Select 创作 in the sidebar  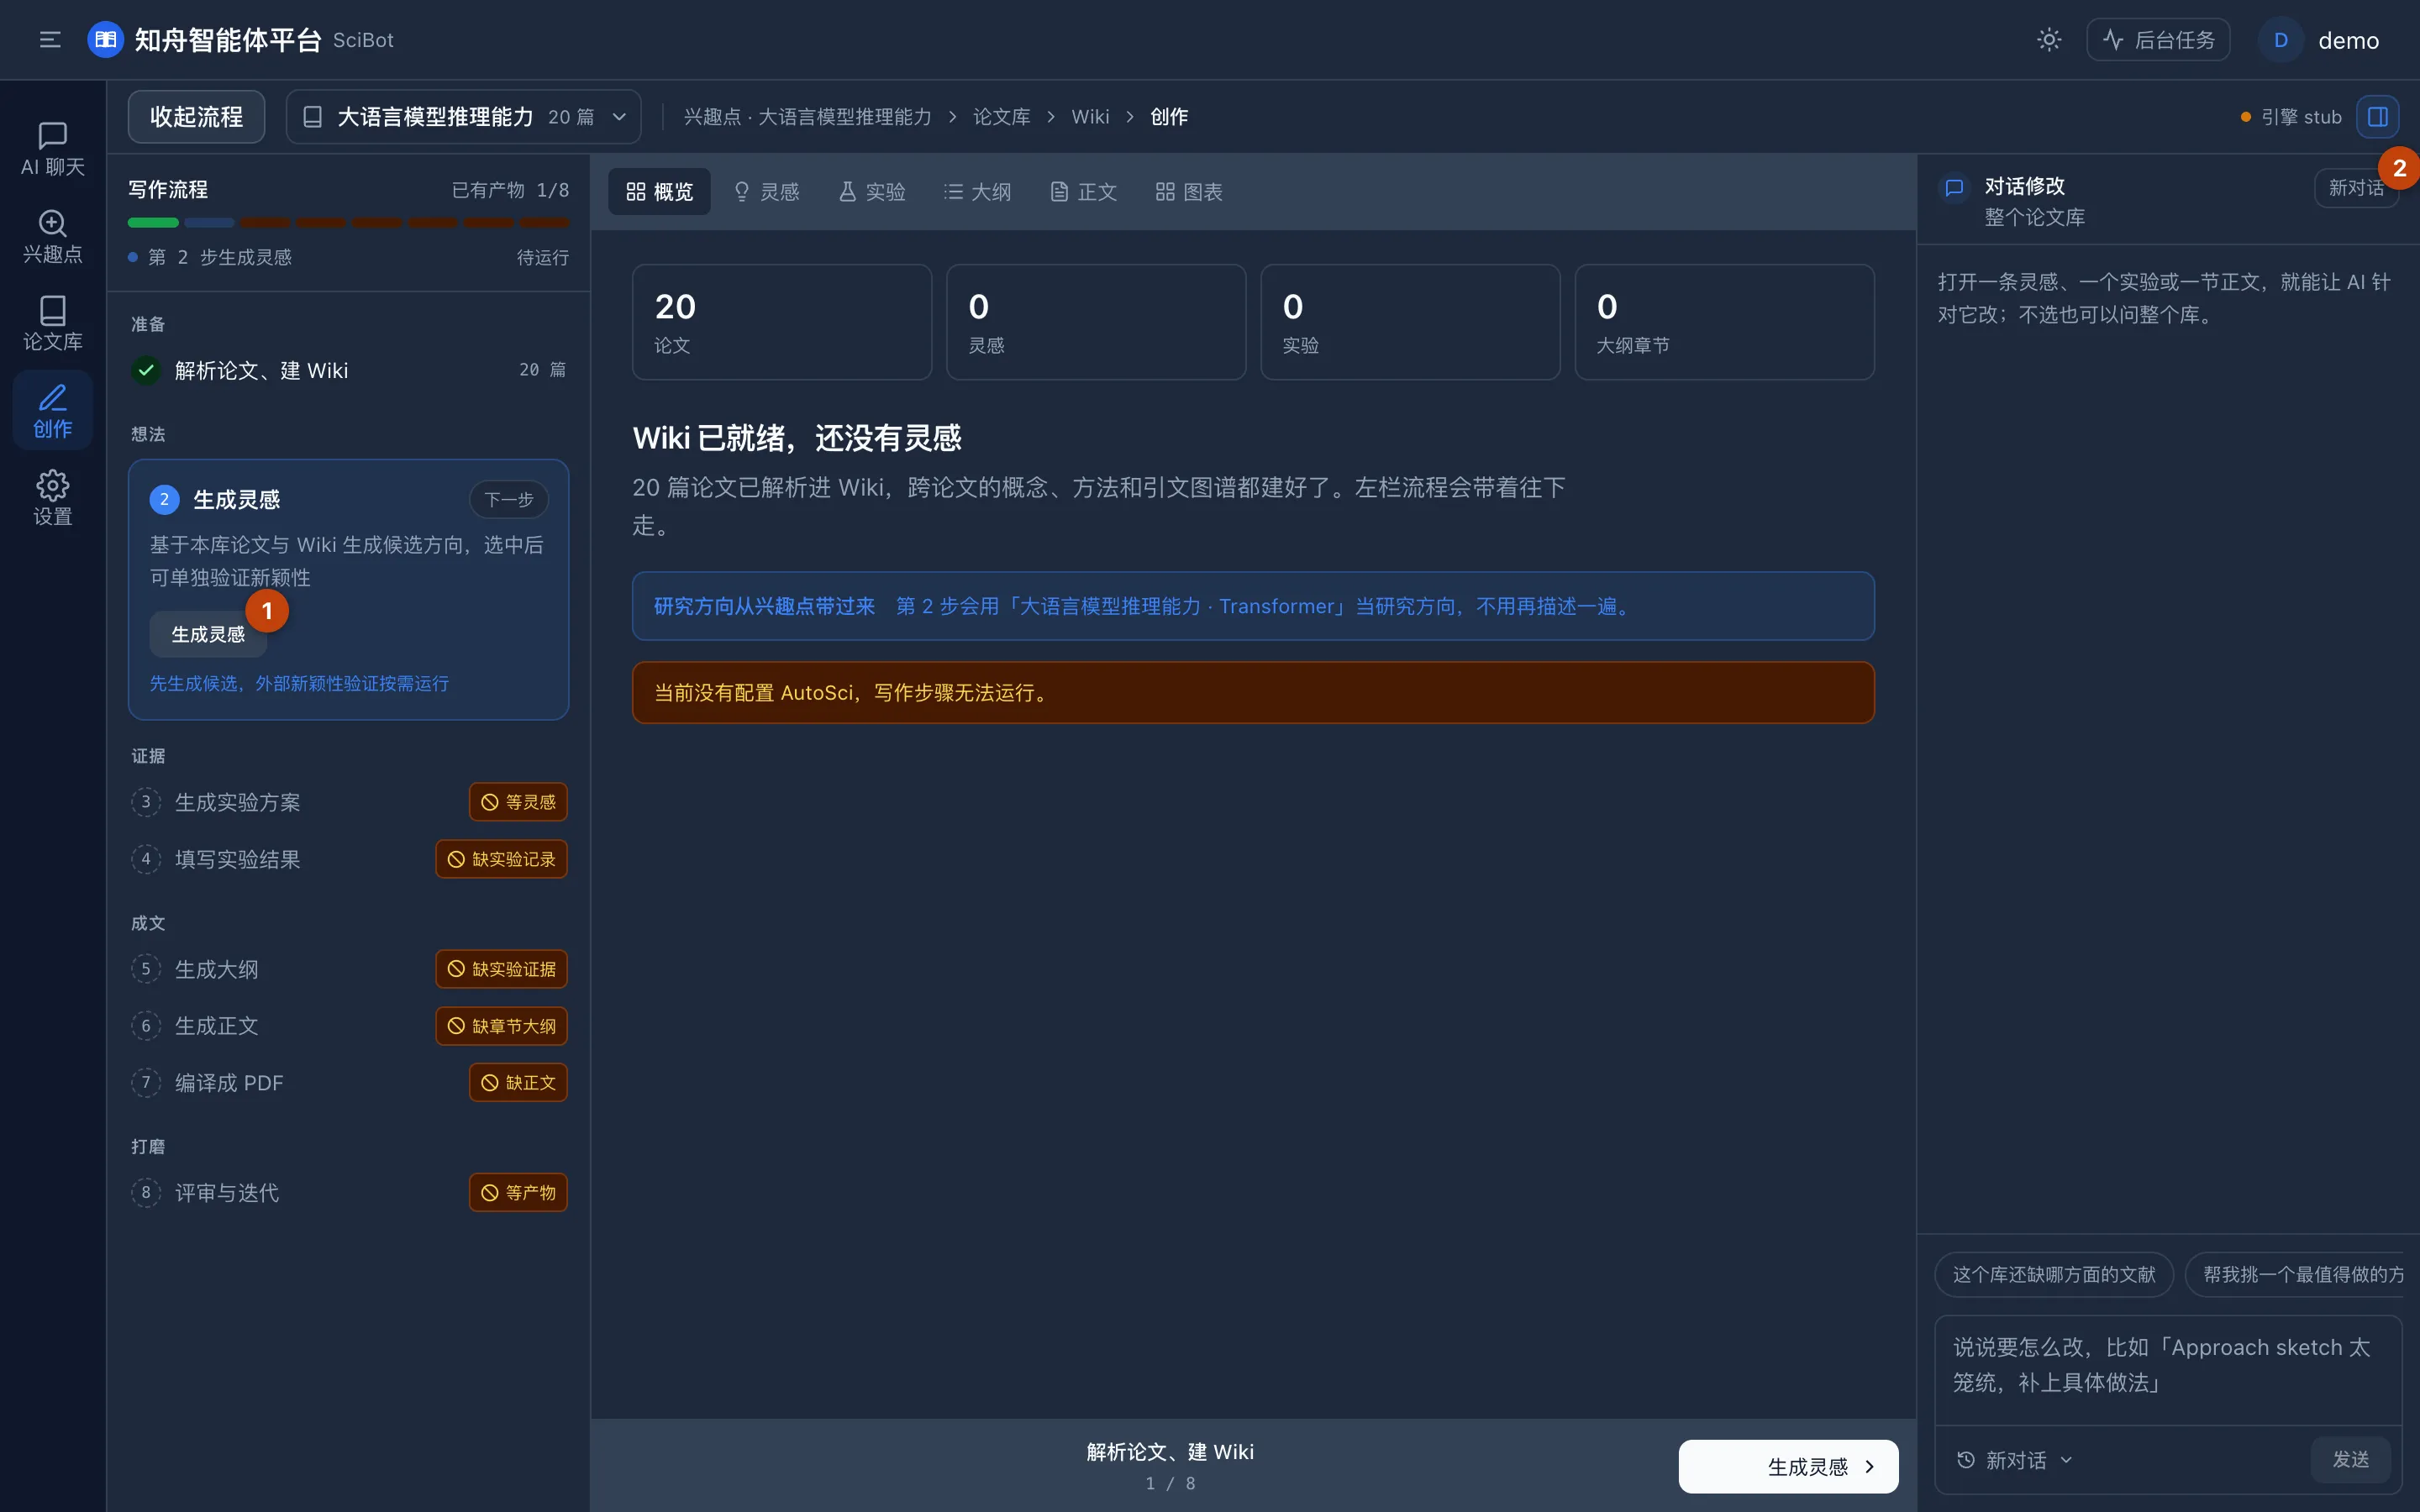click(53, 410)
